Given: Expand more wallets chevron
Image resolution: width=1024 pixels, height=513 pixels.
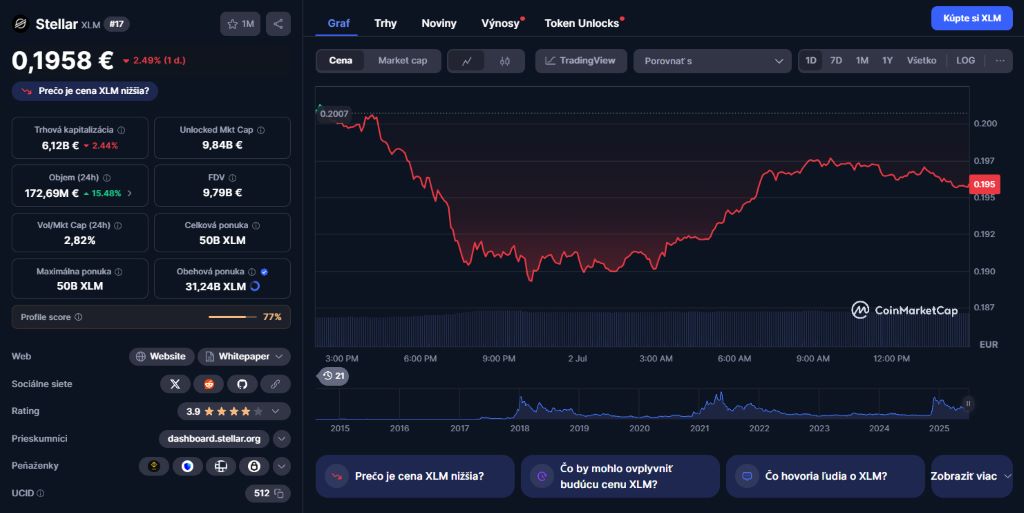Looking at the screenshot, I should click(x=281, y=466).
